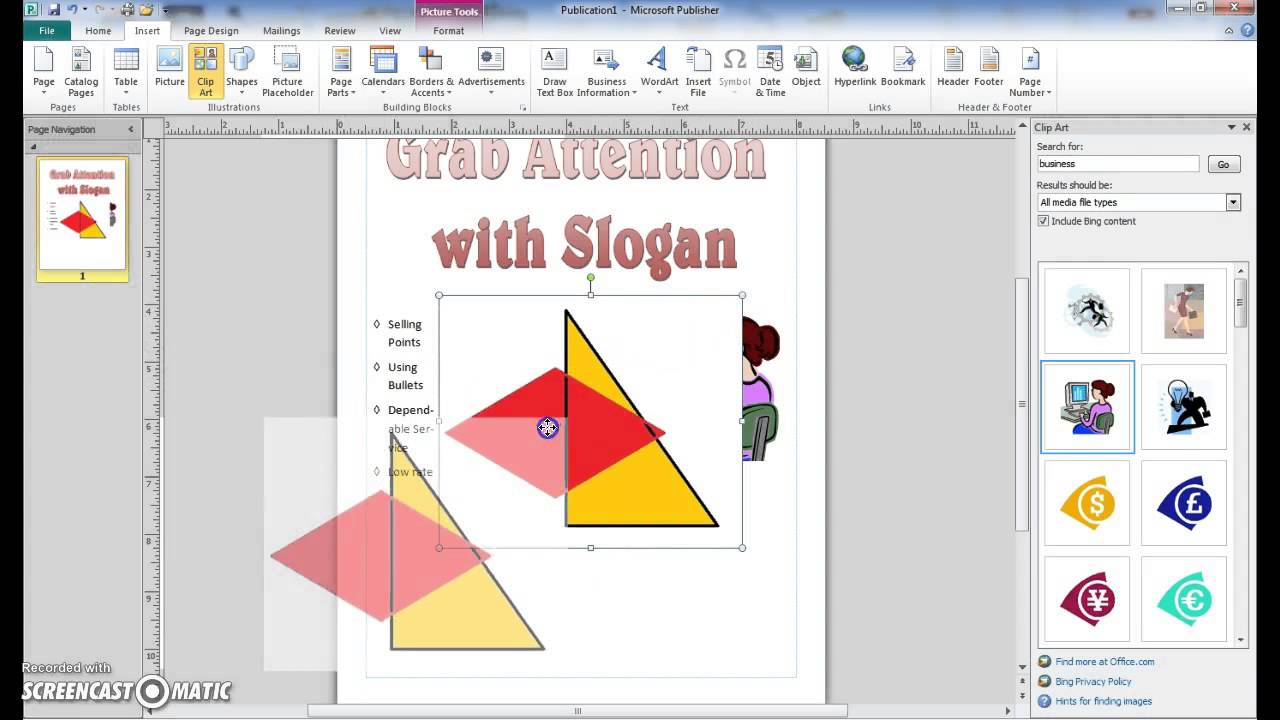
Task: Click the Insert File icon
Action: (698, 72)
